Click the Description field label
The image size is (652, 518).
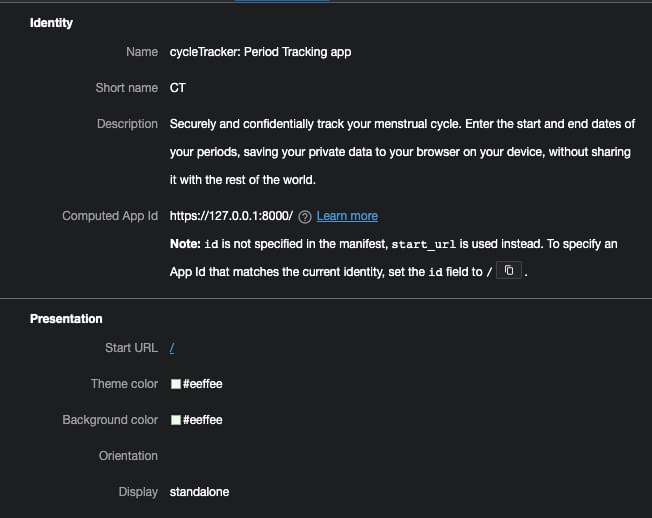(x=127, y=124)
